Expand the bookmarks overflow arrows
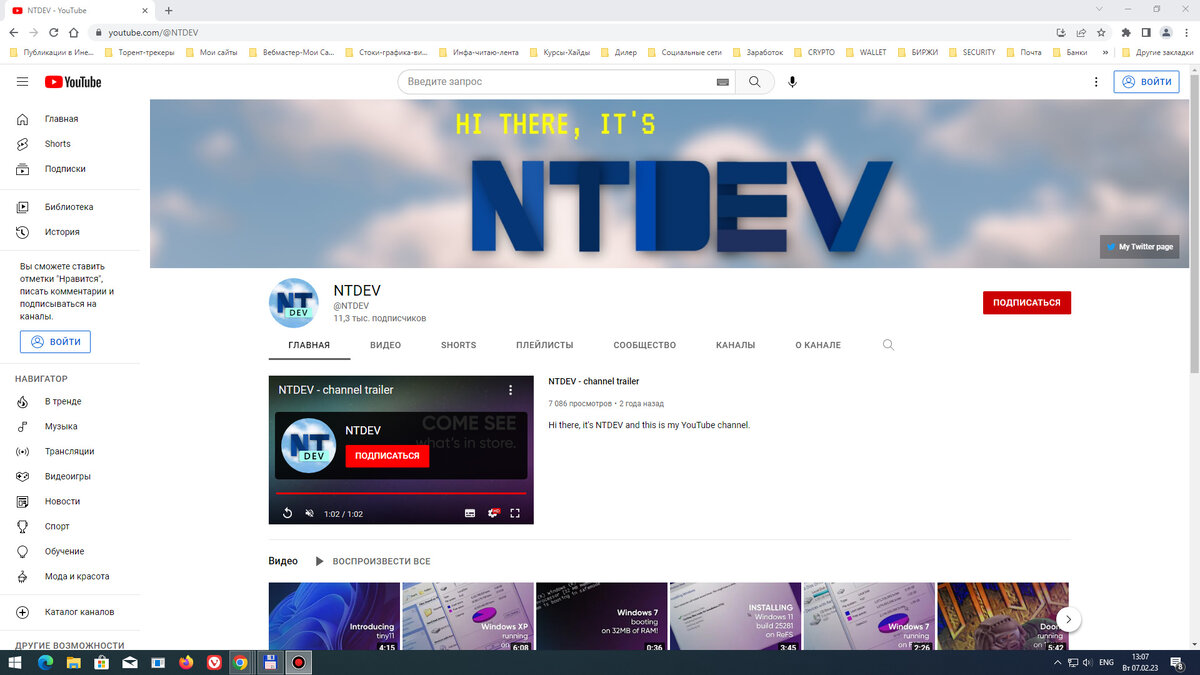The image size is (1200, 675). tap(1104, 52)
